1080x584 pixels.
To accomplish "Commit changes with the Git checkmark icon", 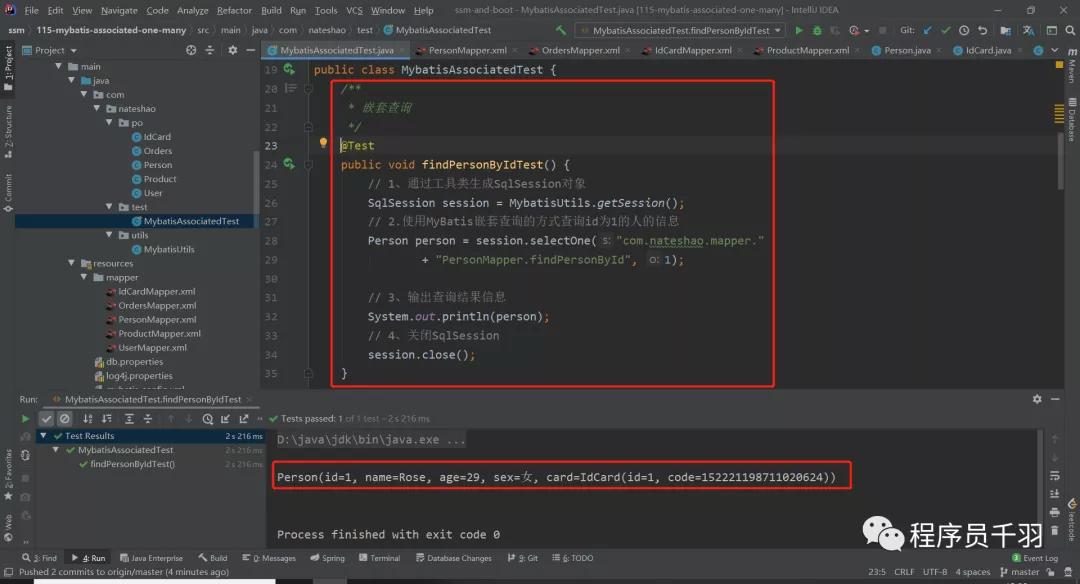I will click(946, 30).
